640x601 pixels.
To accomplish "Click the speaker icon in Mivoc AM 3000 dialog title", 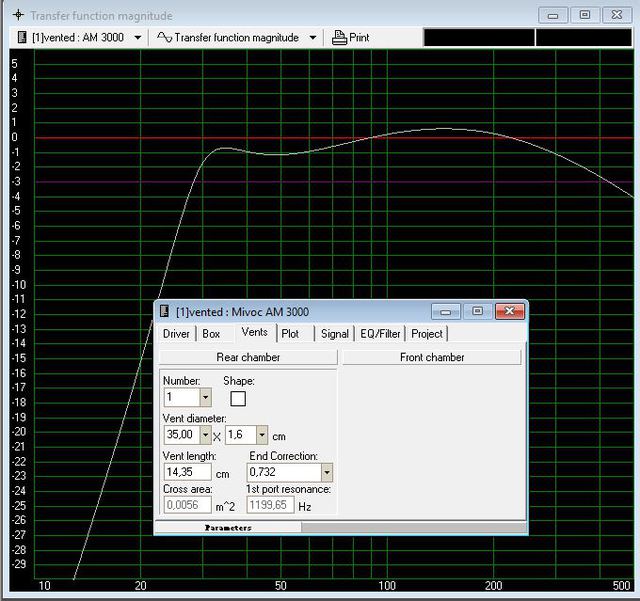I will tap(164, 311).
